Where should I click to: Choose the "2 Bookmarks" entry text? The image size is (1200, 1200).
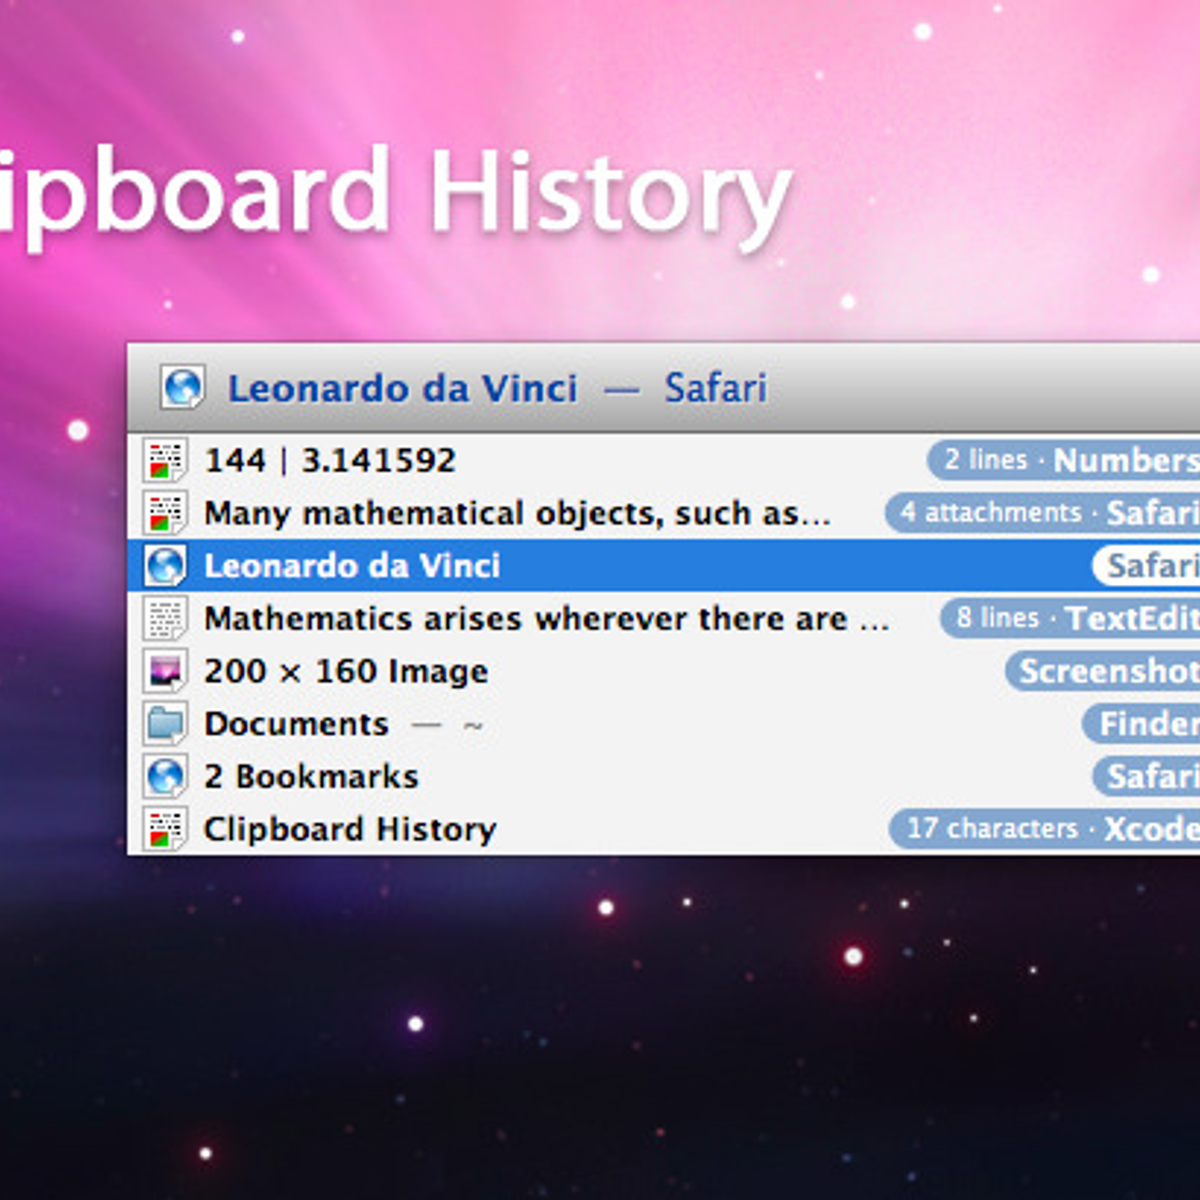click(311, 777)
